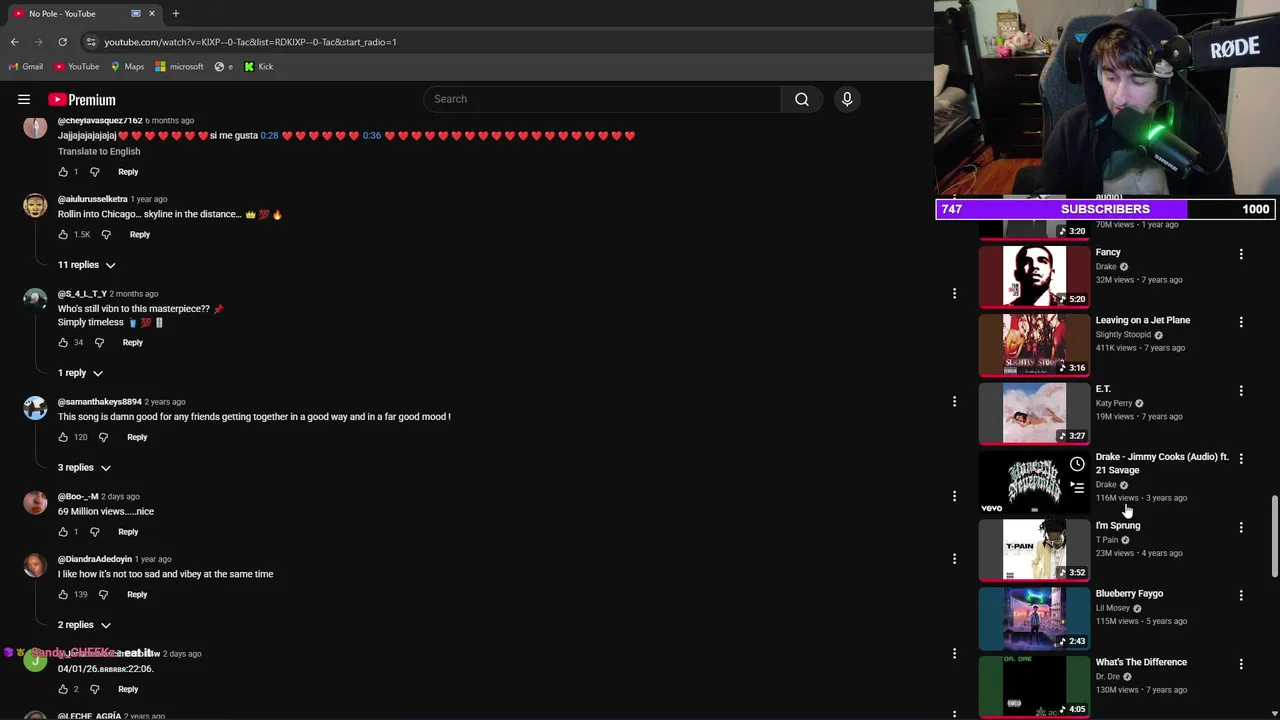Open the I'm Sprung video title

click(x=1118, y=525)
